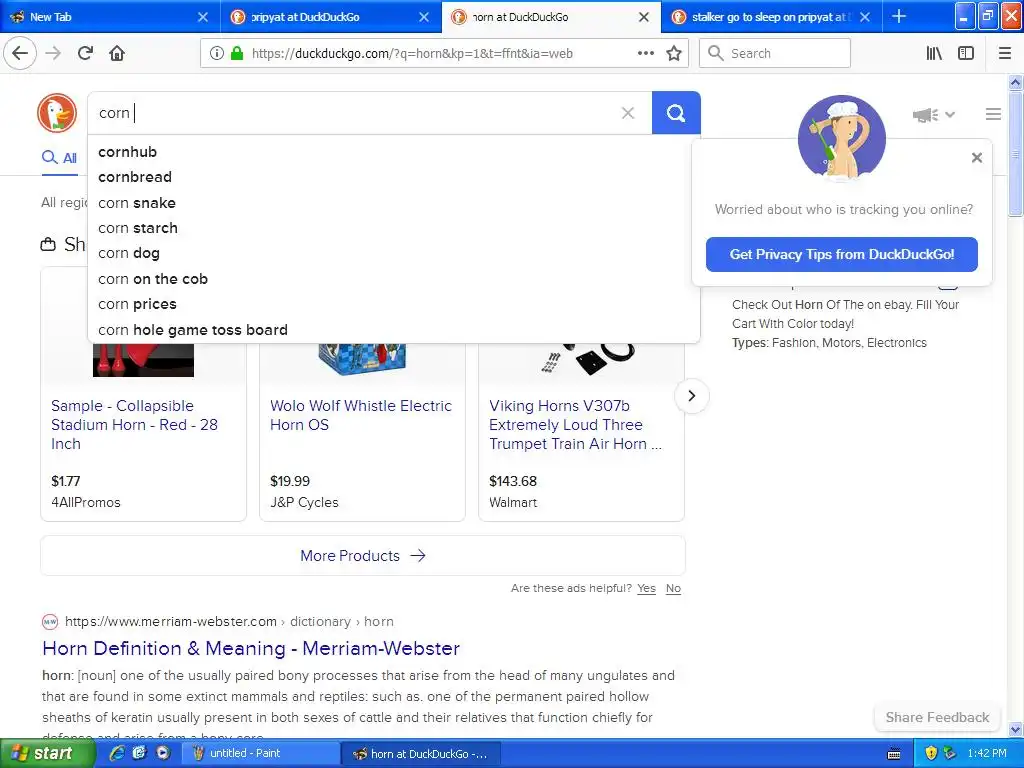Close the pripyat at DuckDuckGo tab
The width and height of the screenshot is (1024, 768).
click(x=424, y=17)
